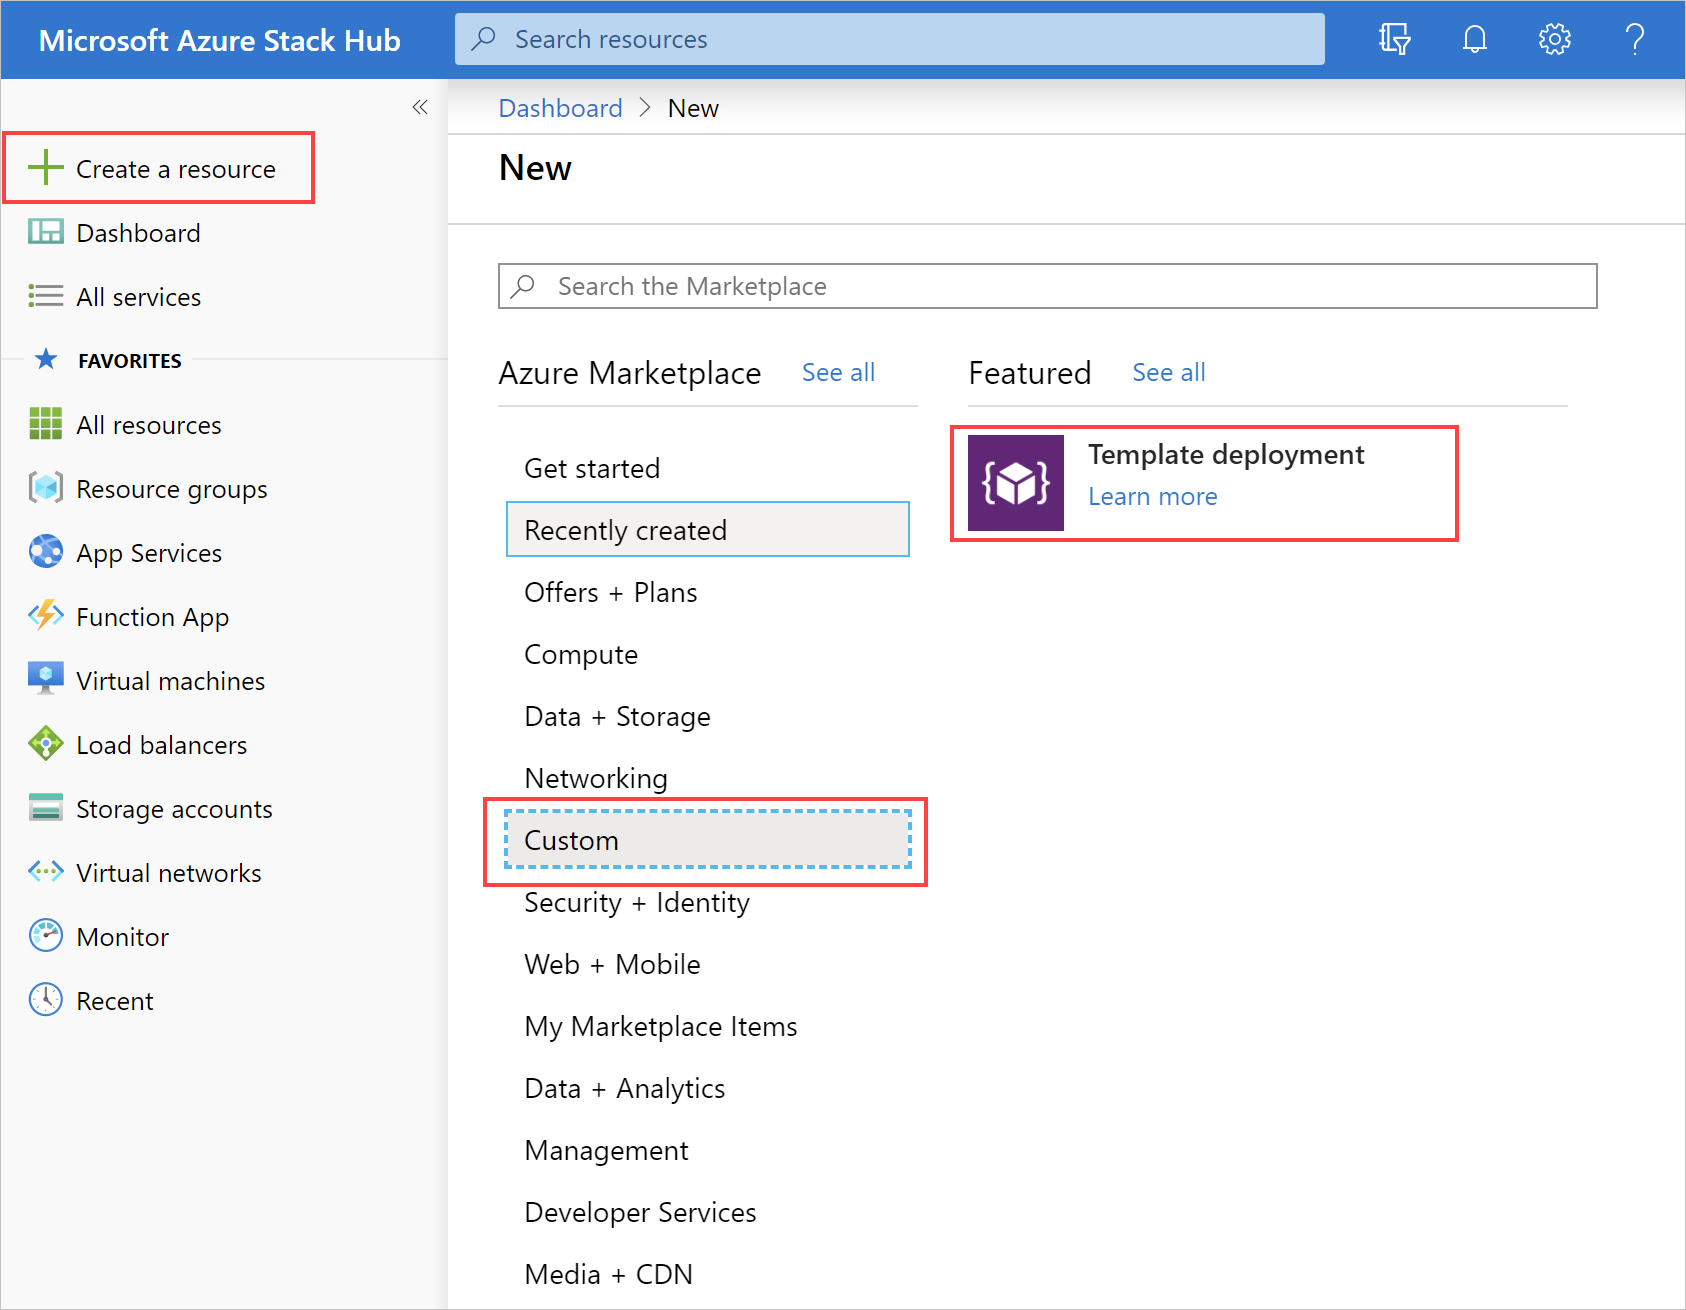Collapse the left navigation pane
The width and height of the screenshot is (1686, 1310).
pos(420,107)
